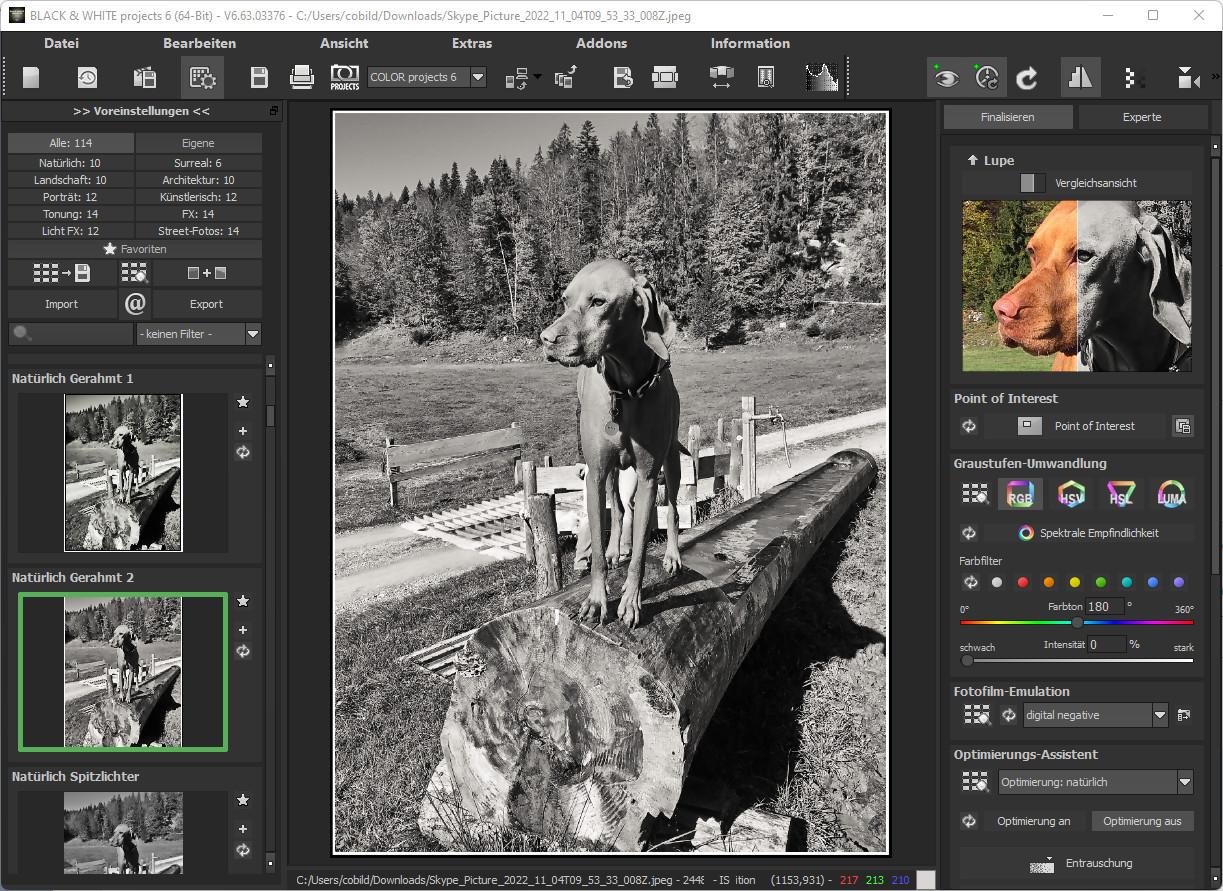This screenshot has width=1223, height=891.
Task: Toggle the Vergleichsansicht comparison view
Action: point(1076,183)
